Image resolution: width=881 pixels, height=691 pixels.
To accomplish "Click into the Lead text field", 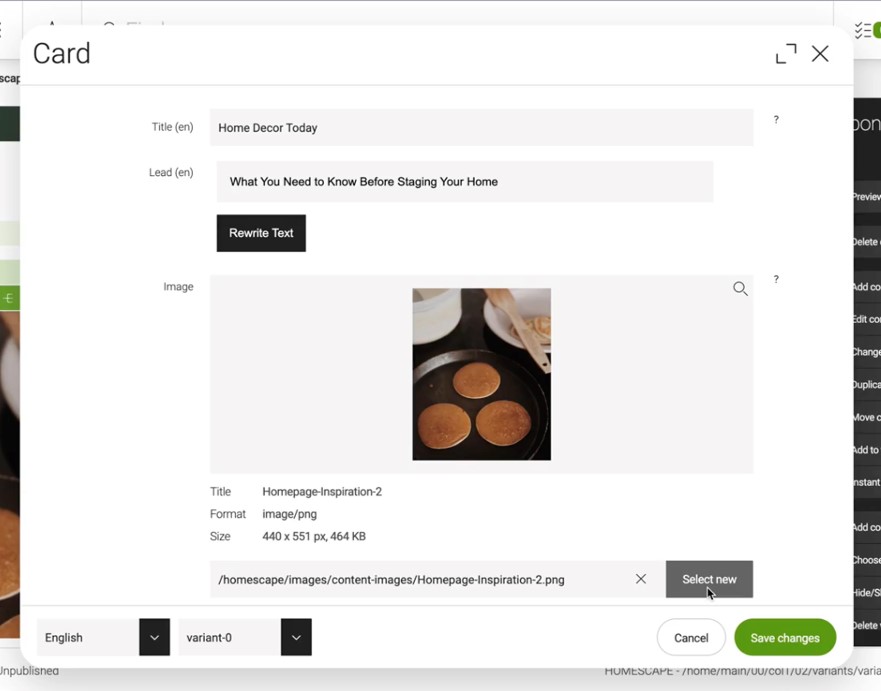I will 465,182.
